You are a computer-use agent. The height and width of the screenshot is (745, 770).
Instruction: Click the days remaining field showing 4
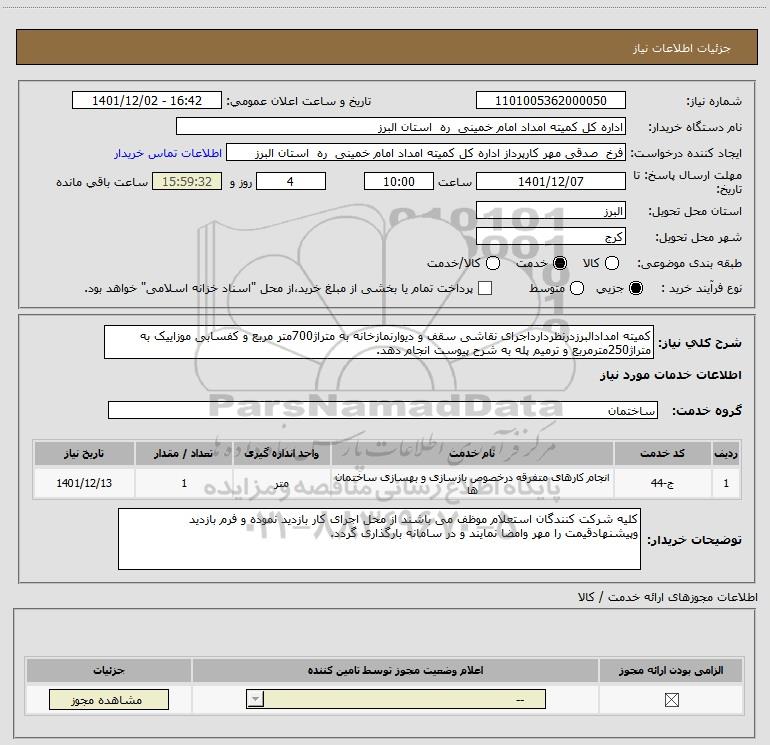click(291, 181)
